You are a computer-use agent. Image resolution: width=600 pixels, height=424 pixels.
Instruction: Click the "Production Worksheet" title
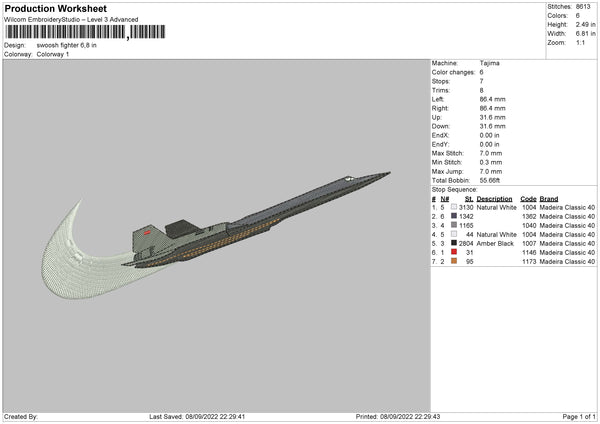55,8
